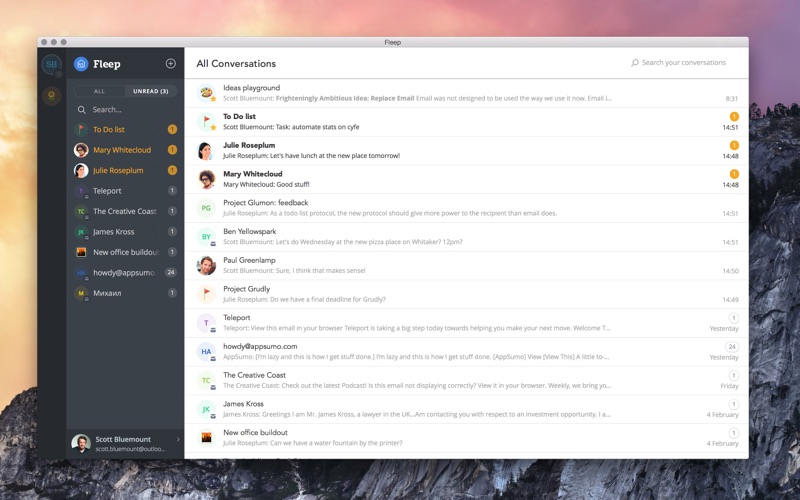
Task: Click the magnifier icon beside sidebar Search
Action: point(82,110)
